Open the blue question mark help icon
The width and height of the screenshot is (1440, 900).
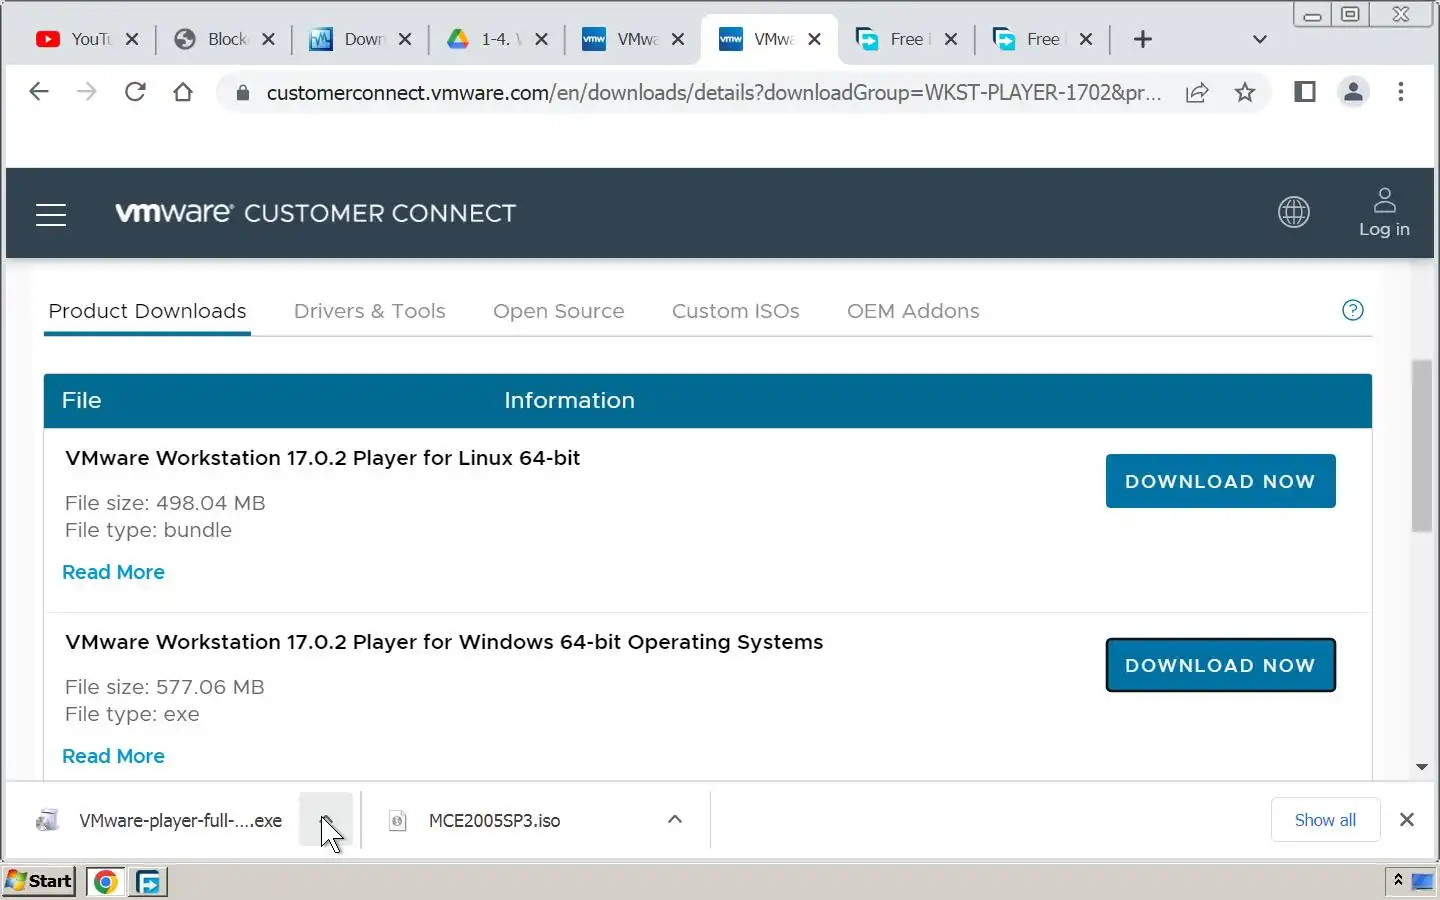pyautogui.click(x=1353, y=310)
